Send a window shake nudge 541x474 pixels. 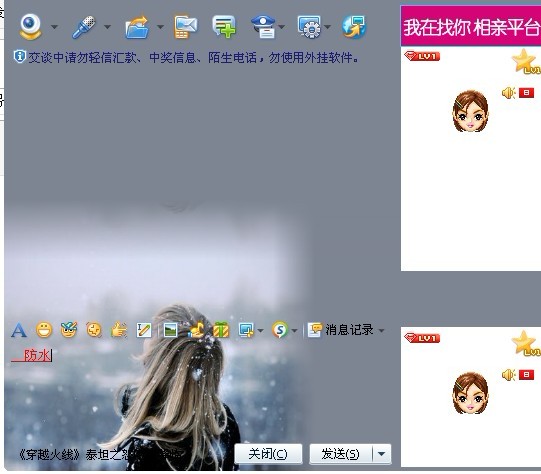tap(94, 330)
